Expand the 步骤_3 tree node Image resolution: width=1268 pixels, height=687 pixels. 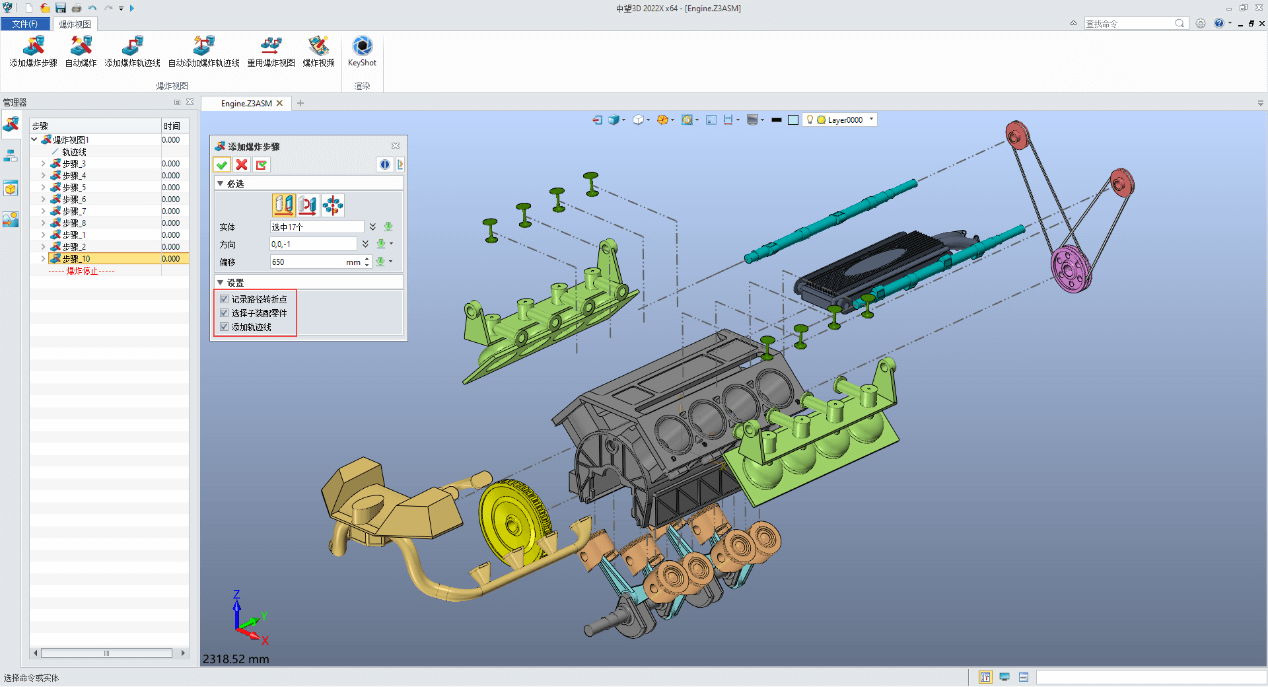point(43,163)
